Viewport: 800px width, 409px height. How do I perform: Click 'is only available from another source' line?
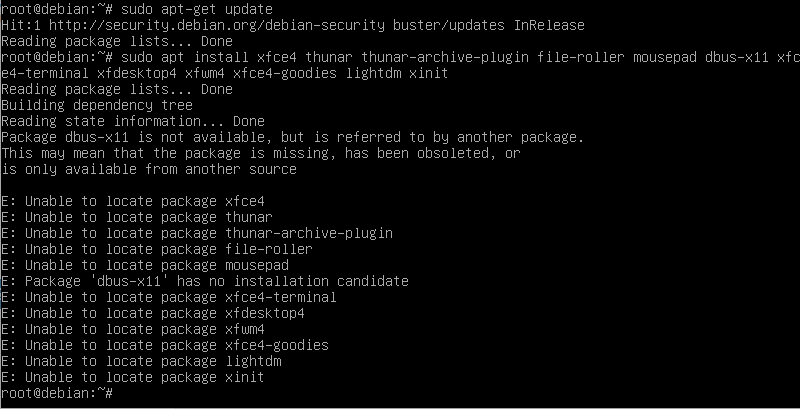(148, 169)
